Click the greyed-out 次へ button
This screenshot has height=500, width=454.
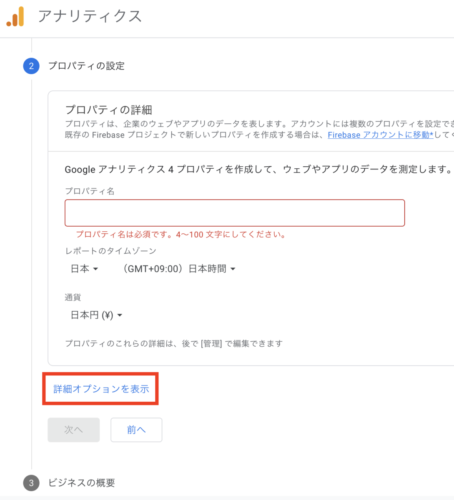74,430
